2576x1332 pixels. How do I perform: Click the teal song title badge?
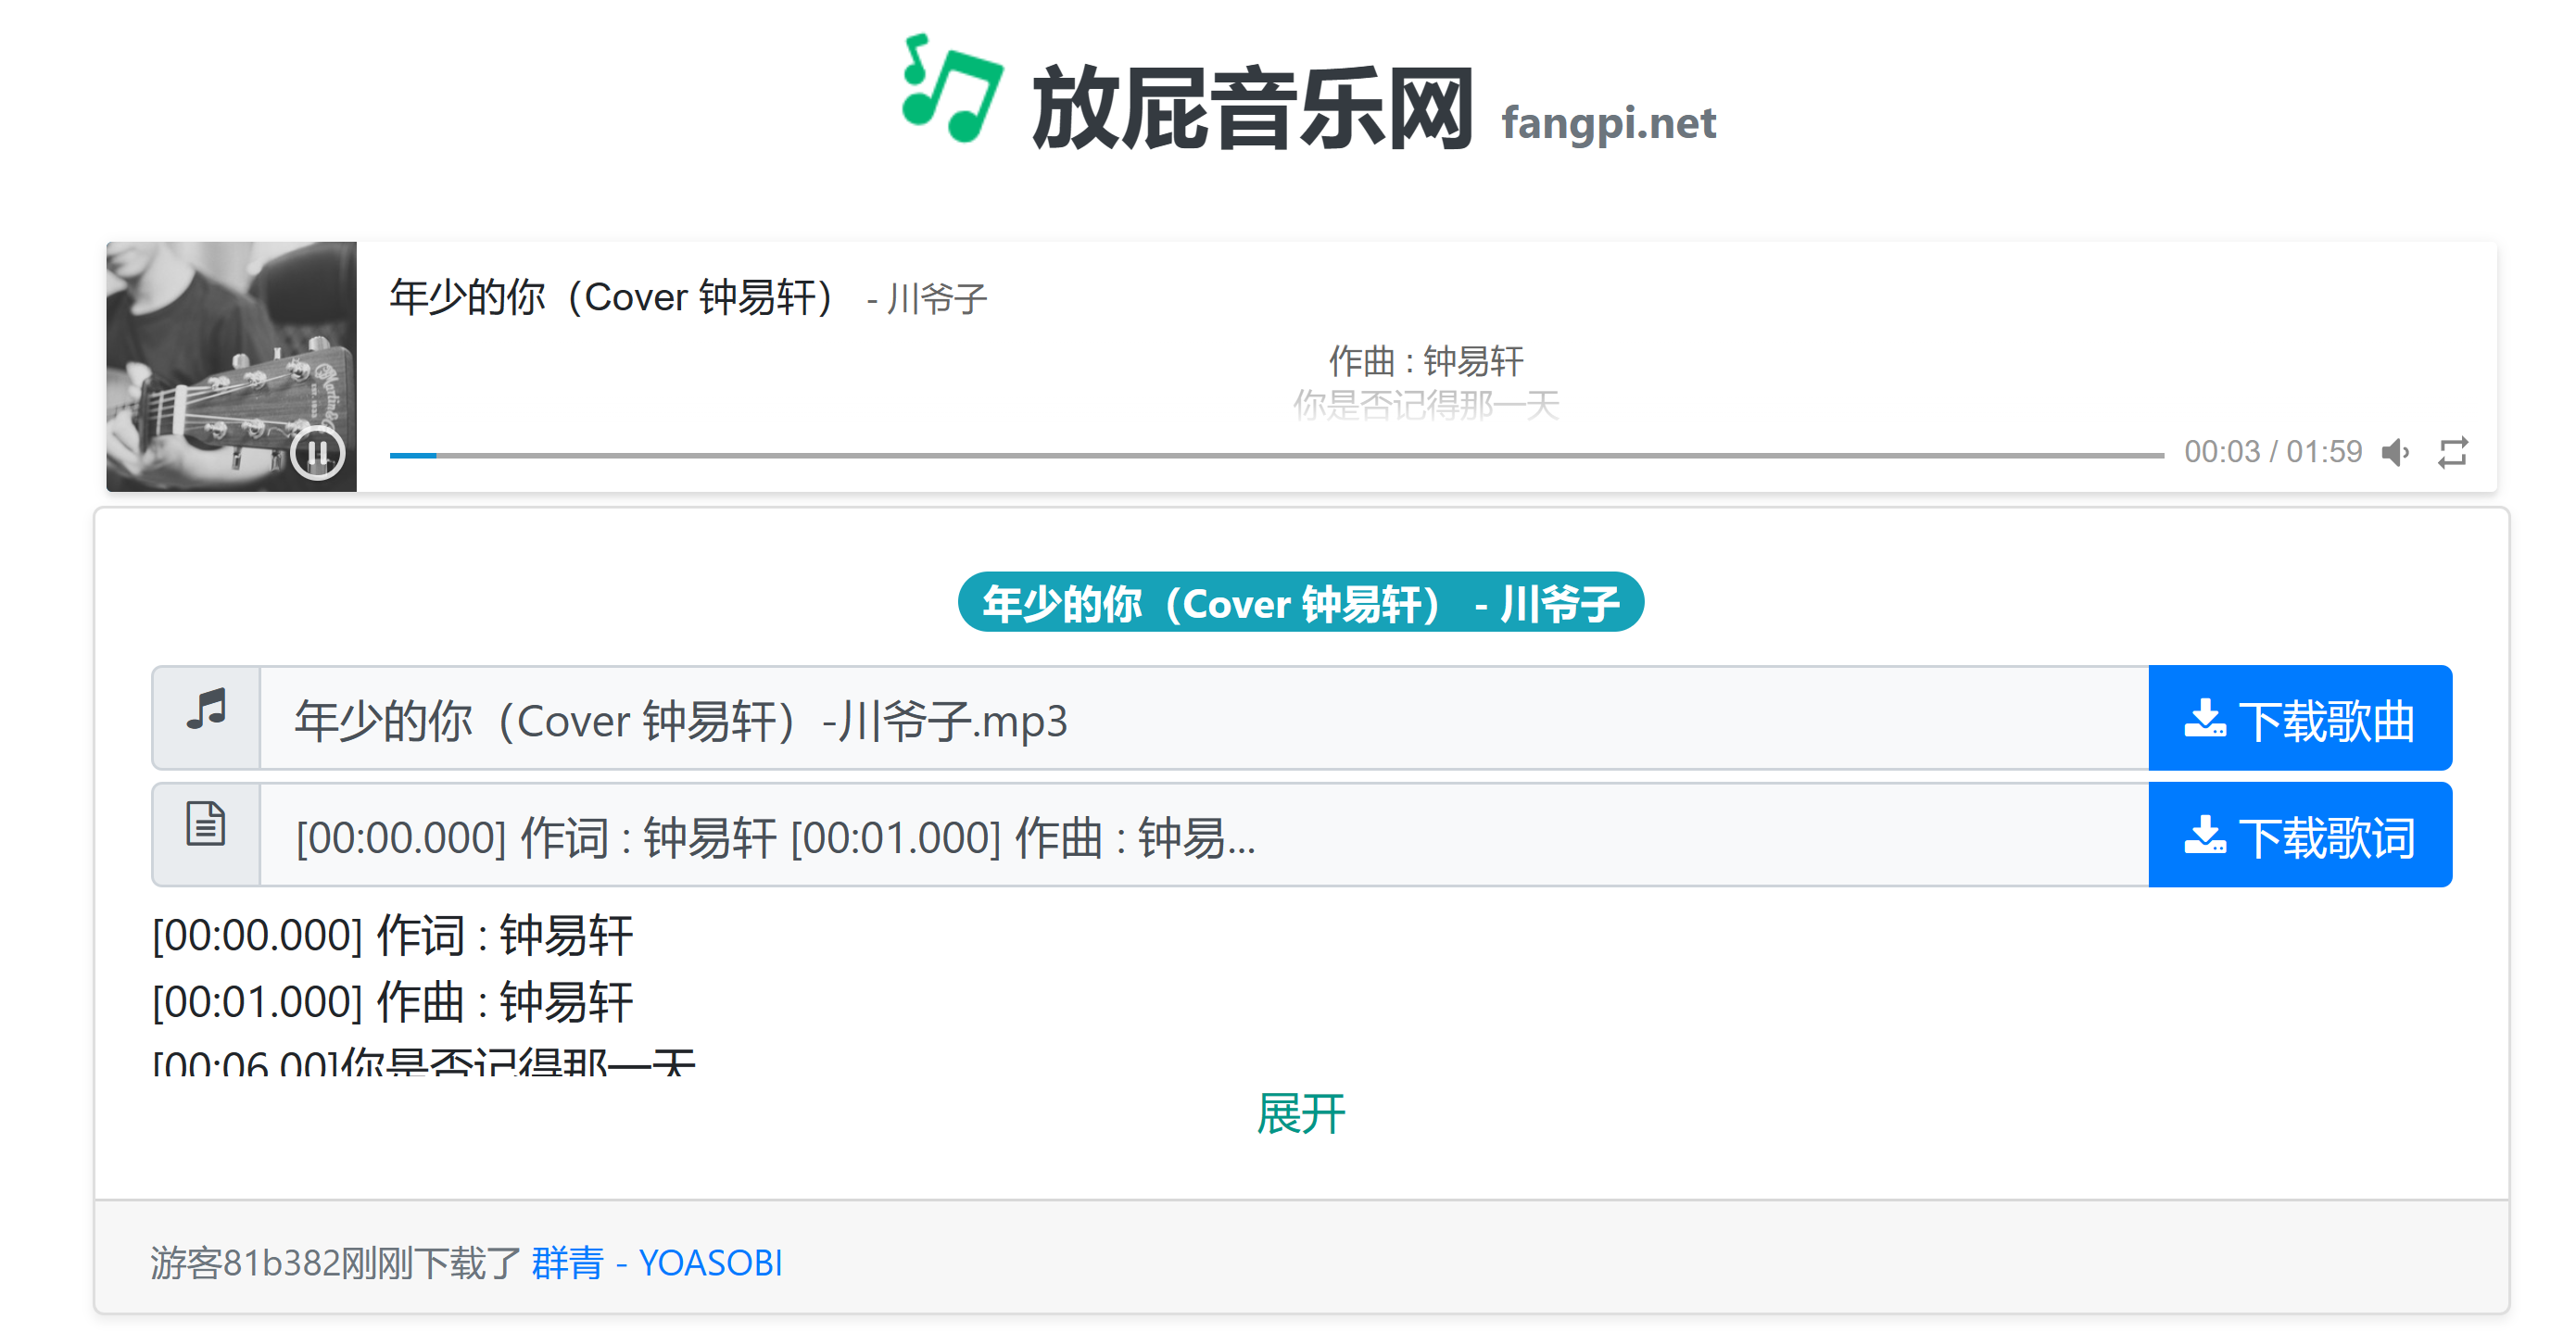[x=1300, y=602]
